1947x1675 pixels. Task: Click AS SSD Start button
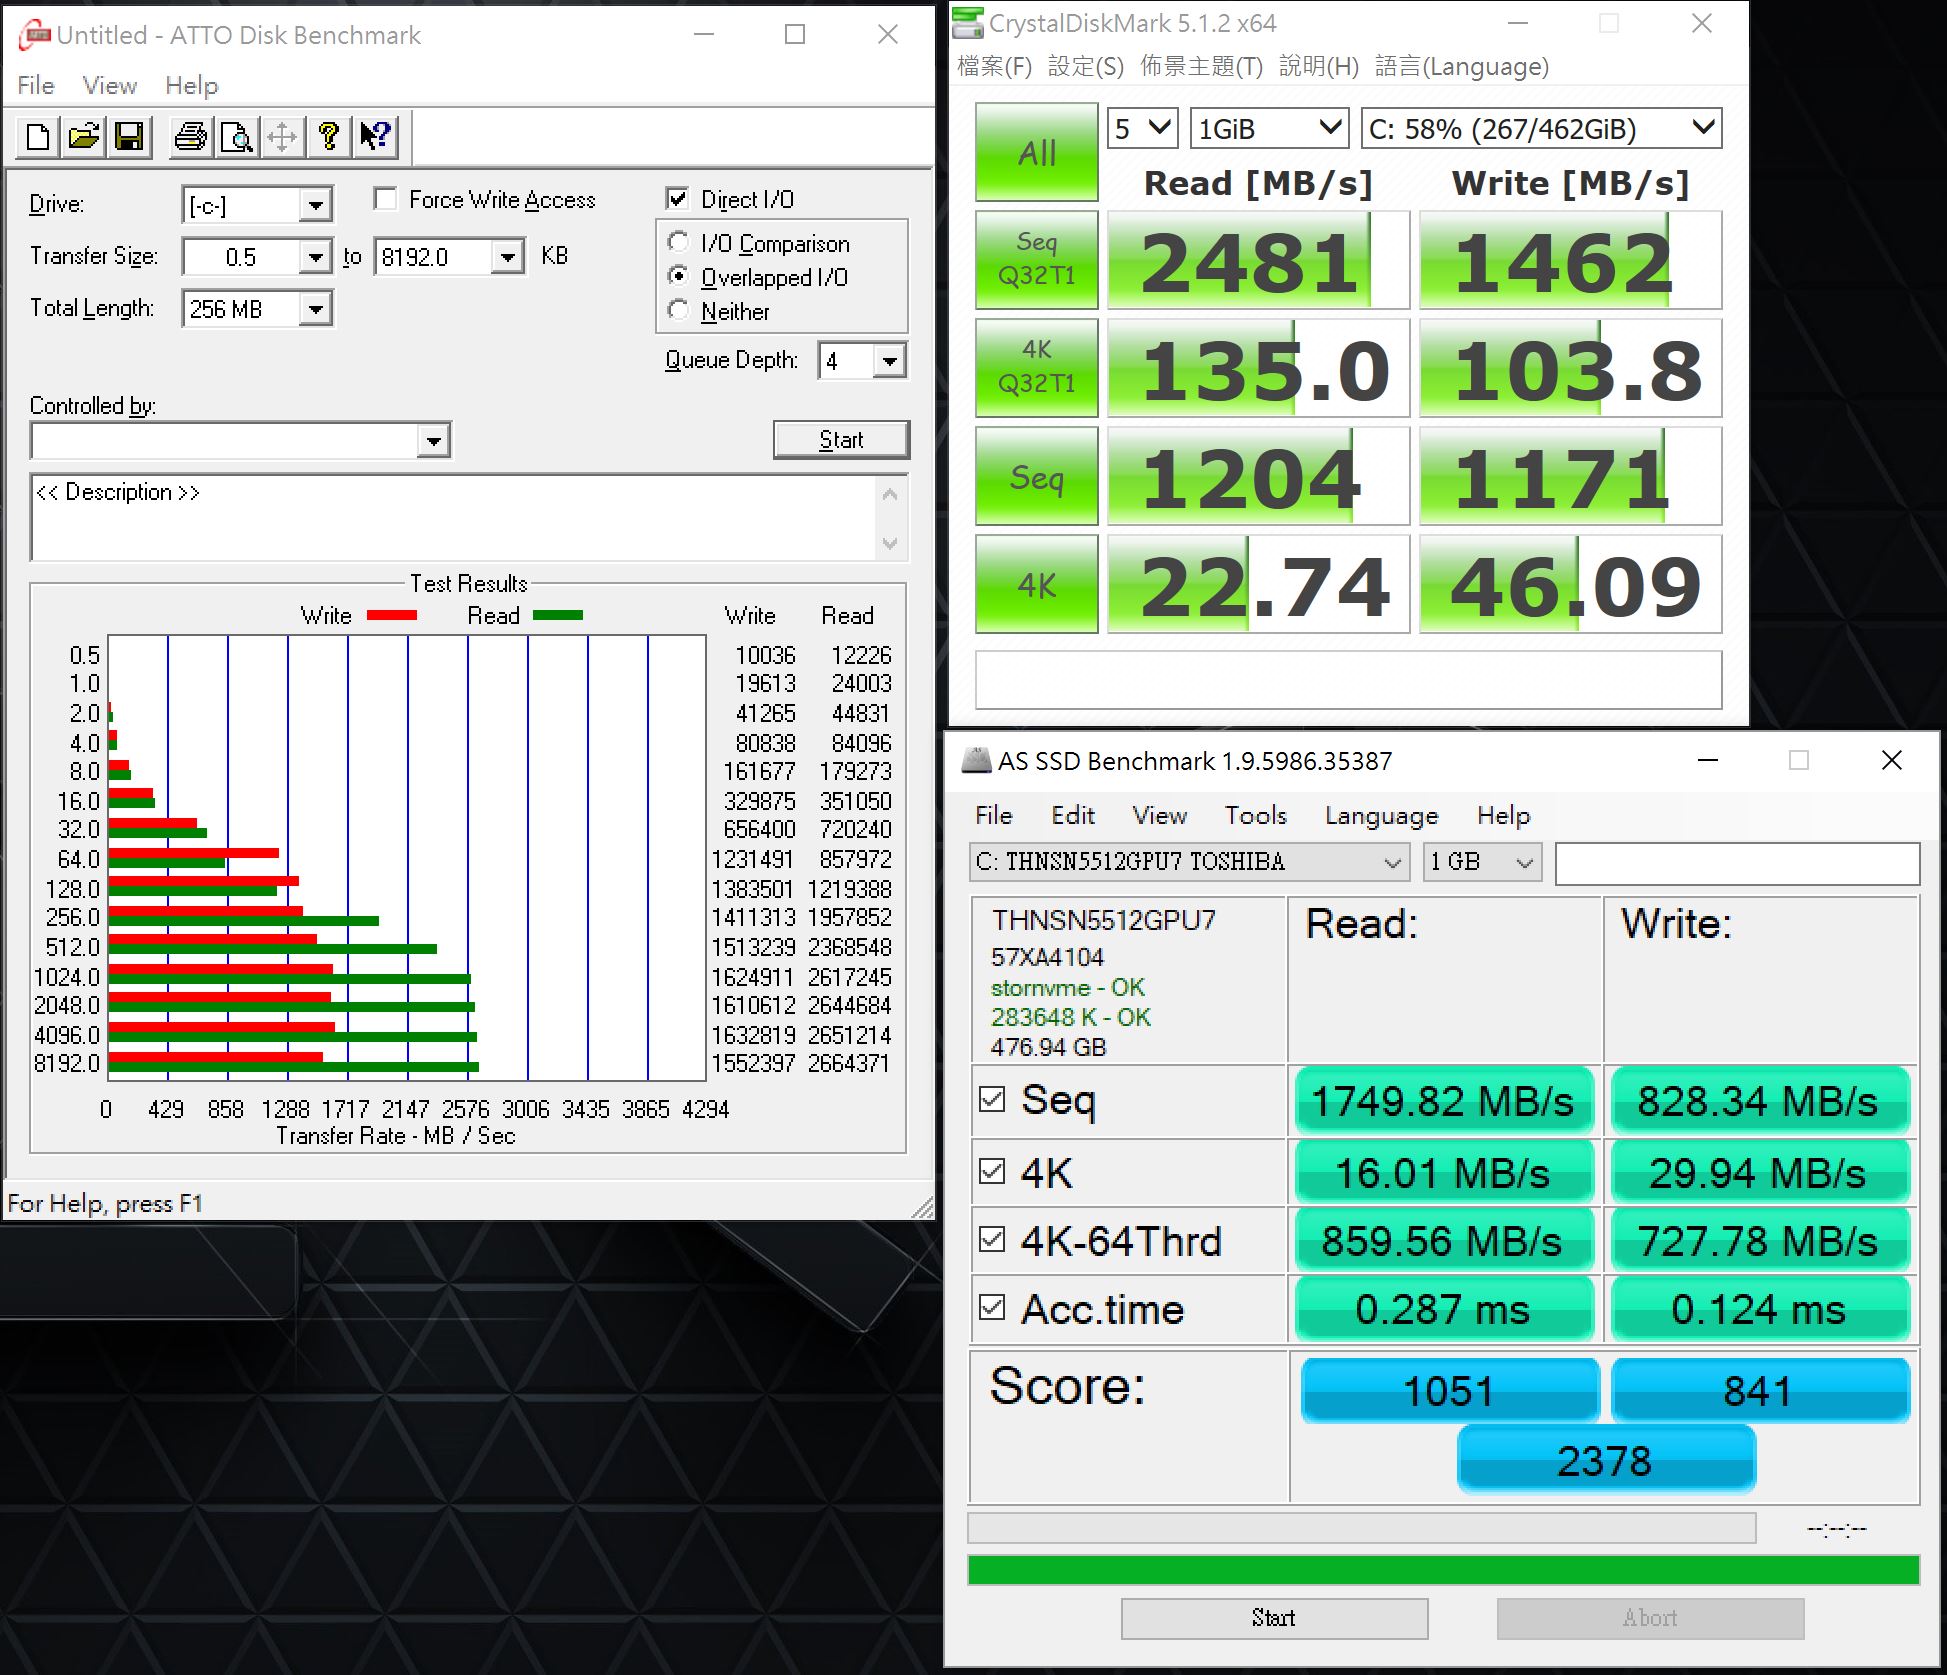pos(1274,1618)
